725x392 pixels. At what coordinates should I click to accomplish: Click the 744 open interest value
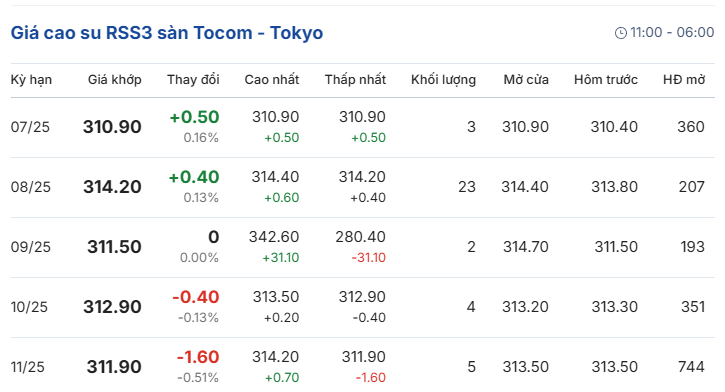coord(691,367)
